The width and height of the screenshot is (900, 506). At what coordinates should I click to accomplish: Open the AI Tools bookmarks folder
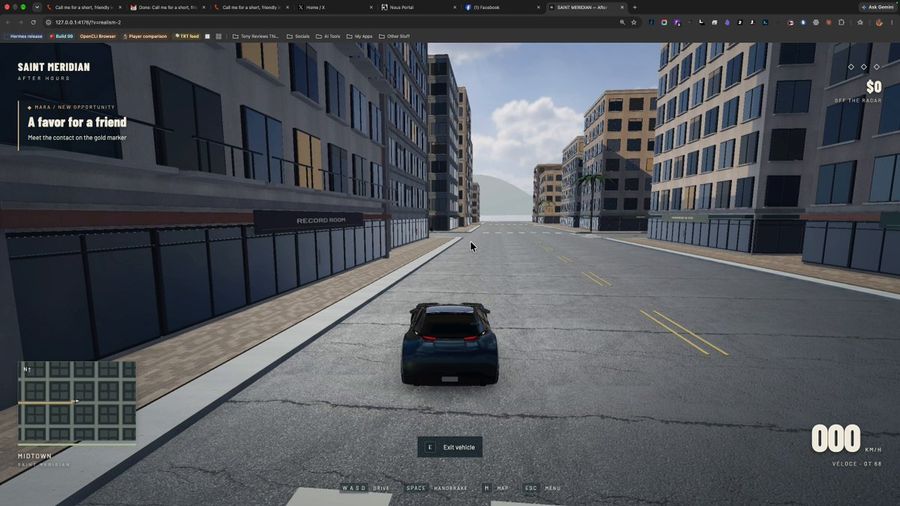tap(328, 36)
